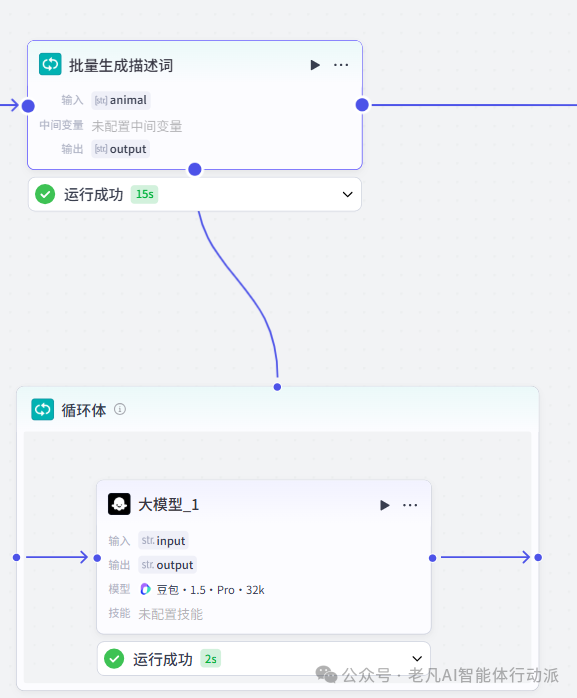Open more options menu of 大模型_1 node
This screenshot has height=698, width=577.
(x=410, y=505)
